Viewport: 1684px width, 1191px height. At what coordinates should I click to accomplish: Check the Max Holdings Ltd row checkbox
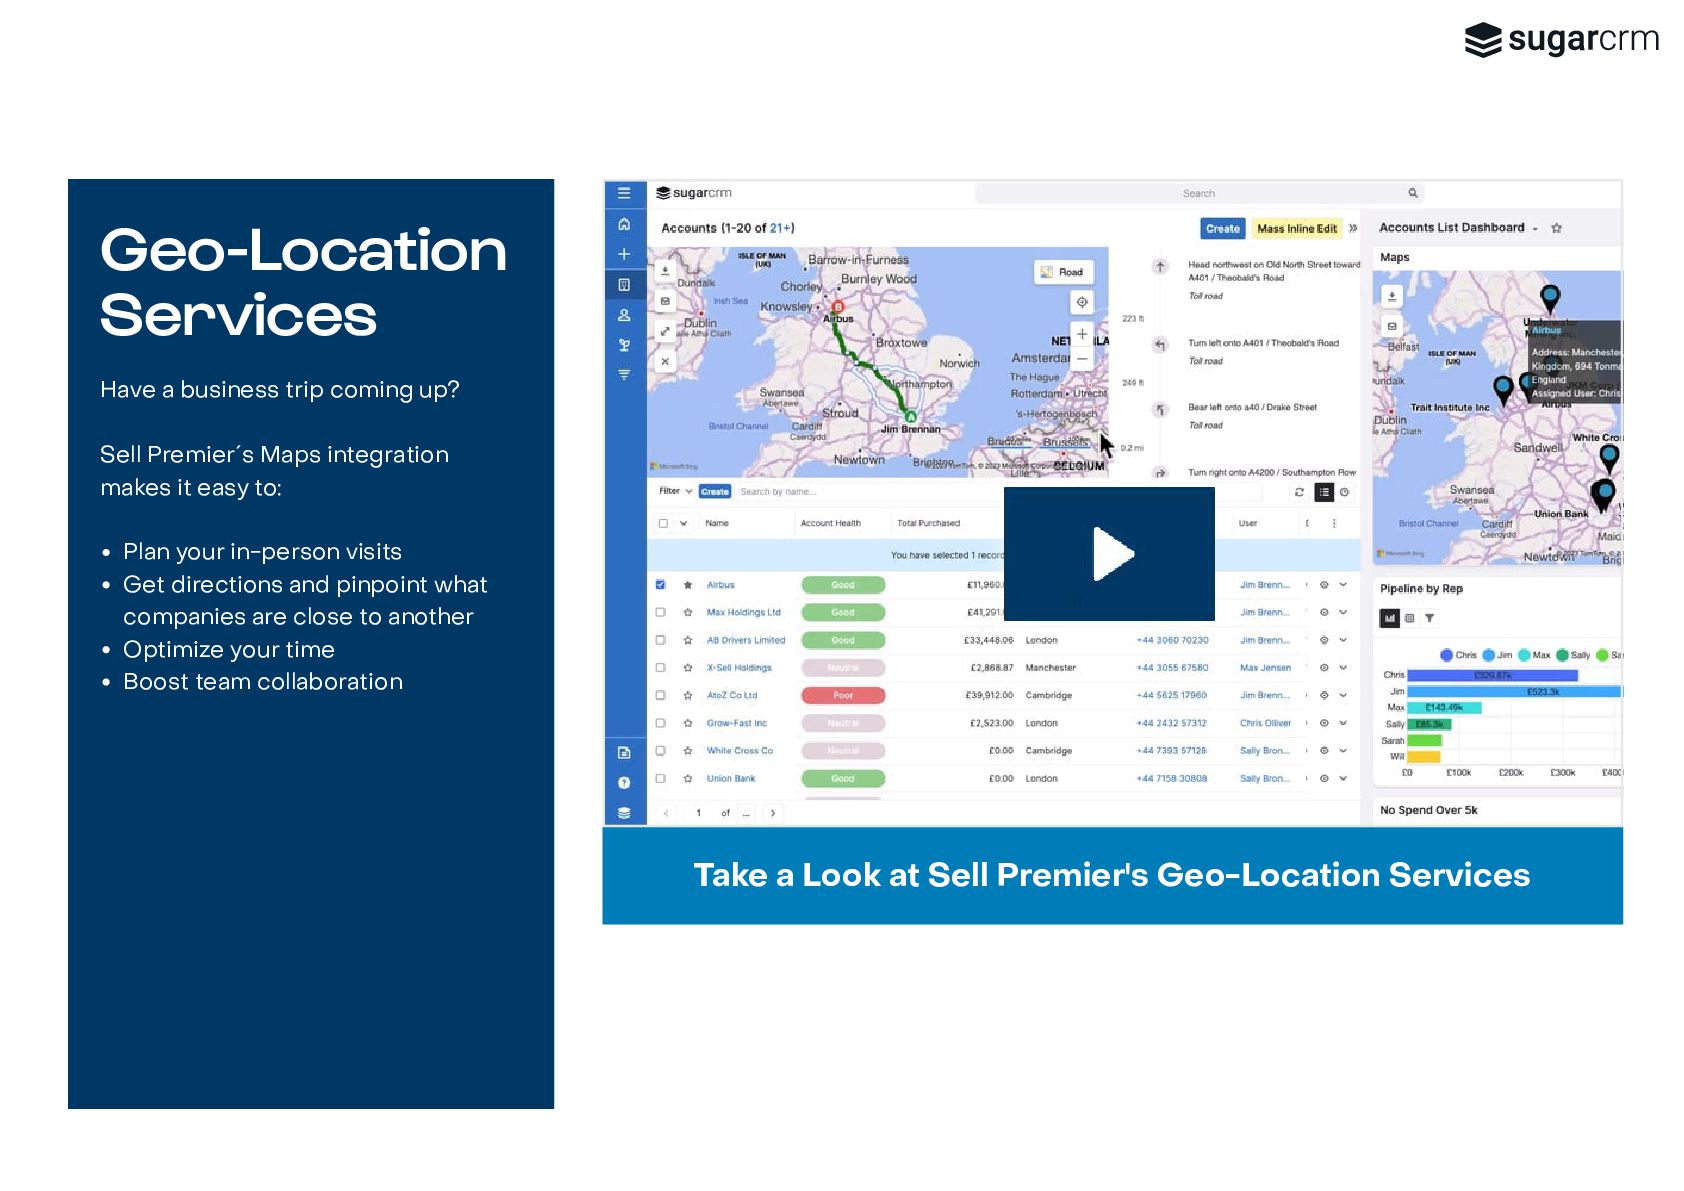[x=660, y=612]
